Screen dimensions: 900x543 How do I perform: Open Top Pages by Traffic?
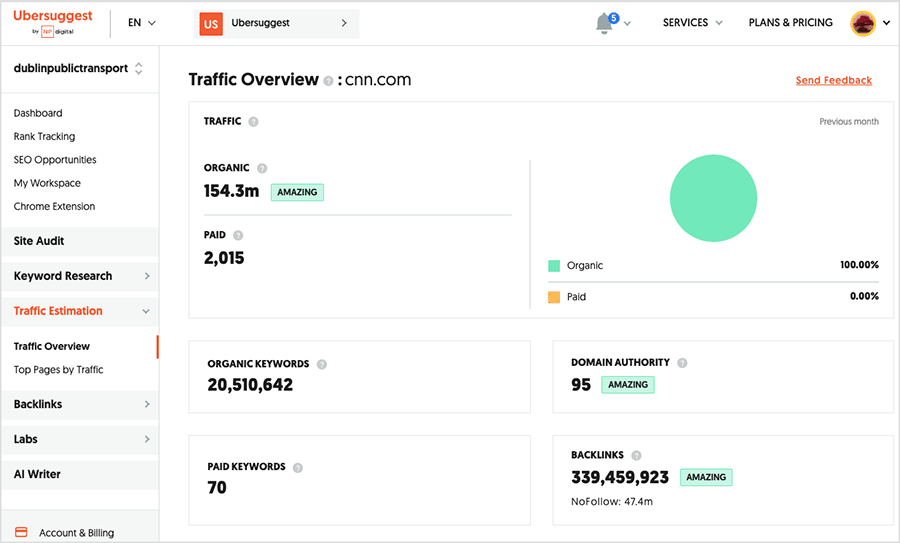pyautogui.click(x=59, y=370)
